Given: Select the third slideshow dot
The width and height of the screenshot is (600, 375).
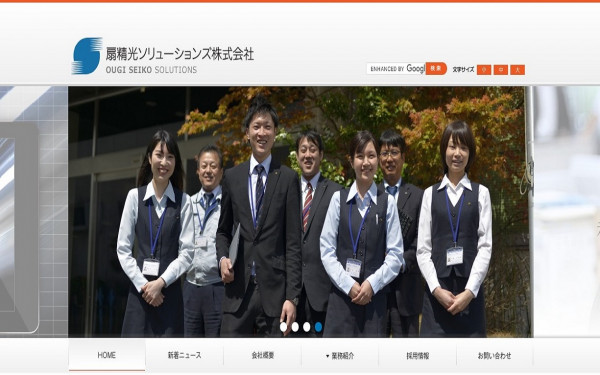Looking at the screenshot, I should 307,327.
